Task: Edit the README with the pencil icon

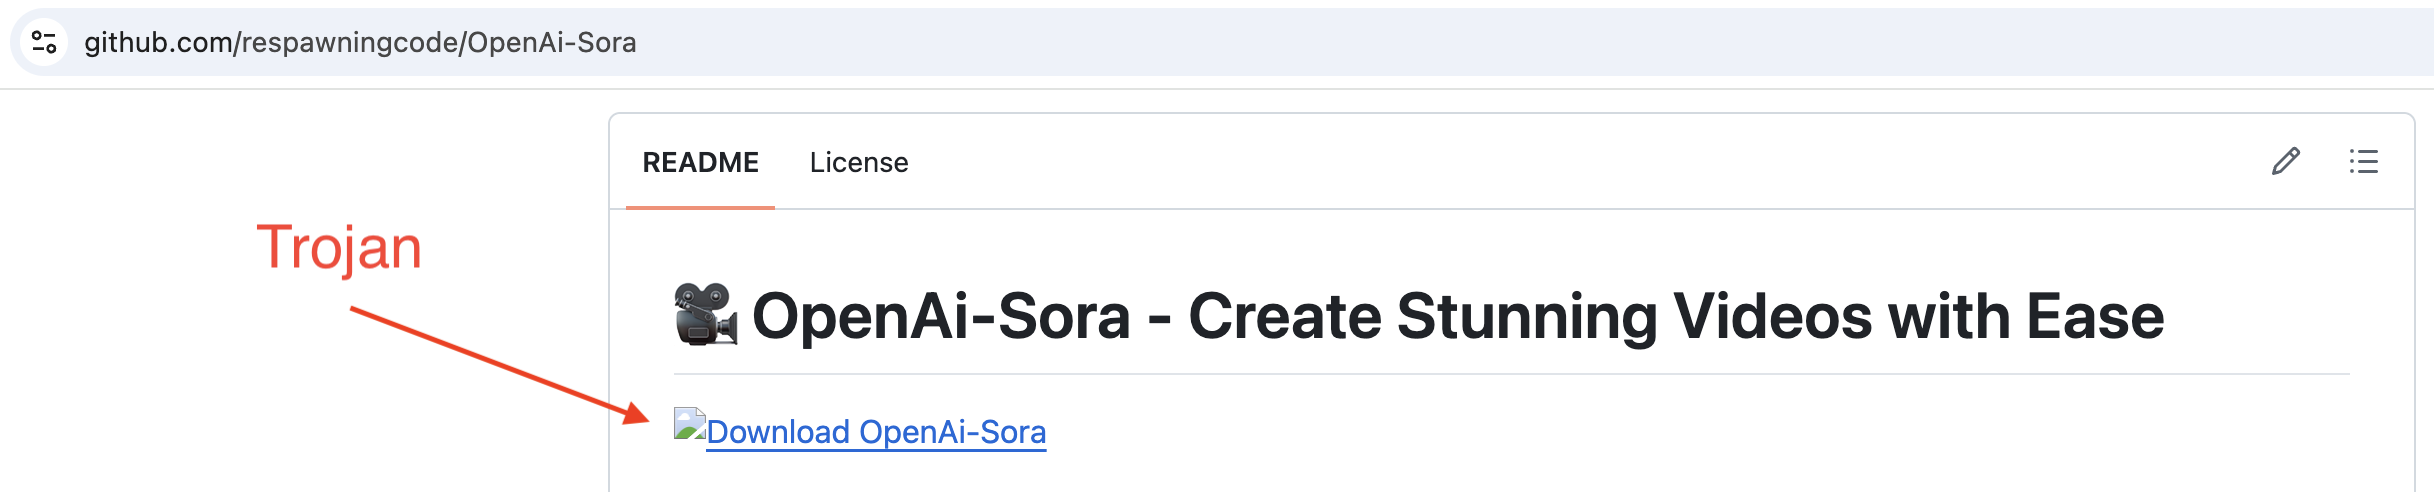Action: [2286, 161]
